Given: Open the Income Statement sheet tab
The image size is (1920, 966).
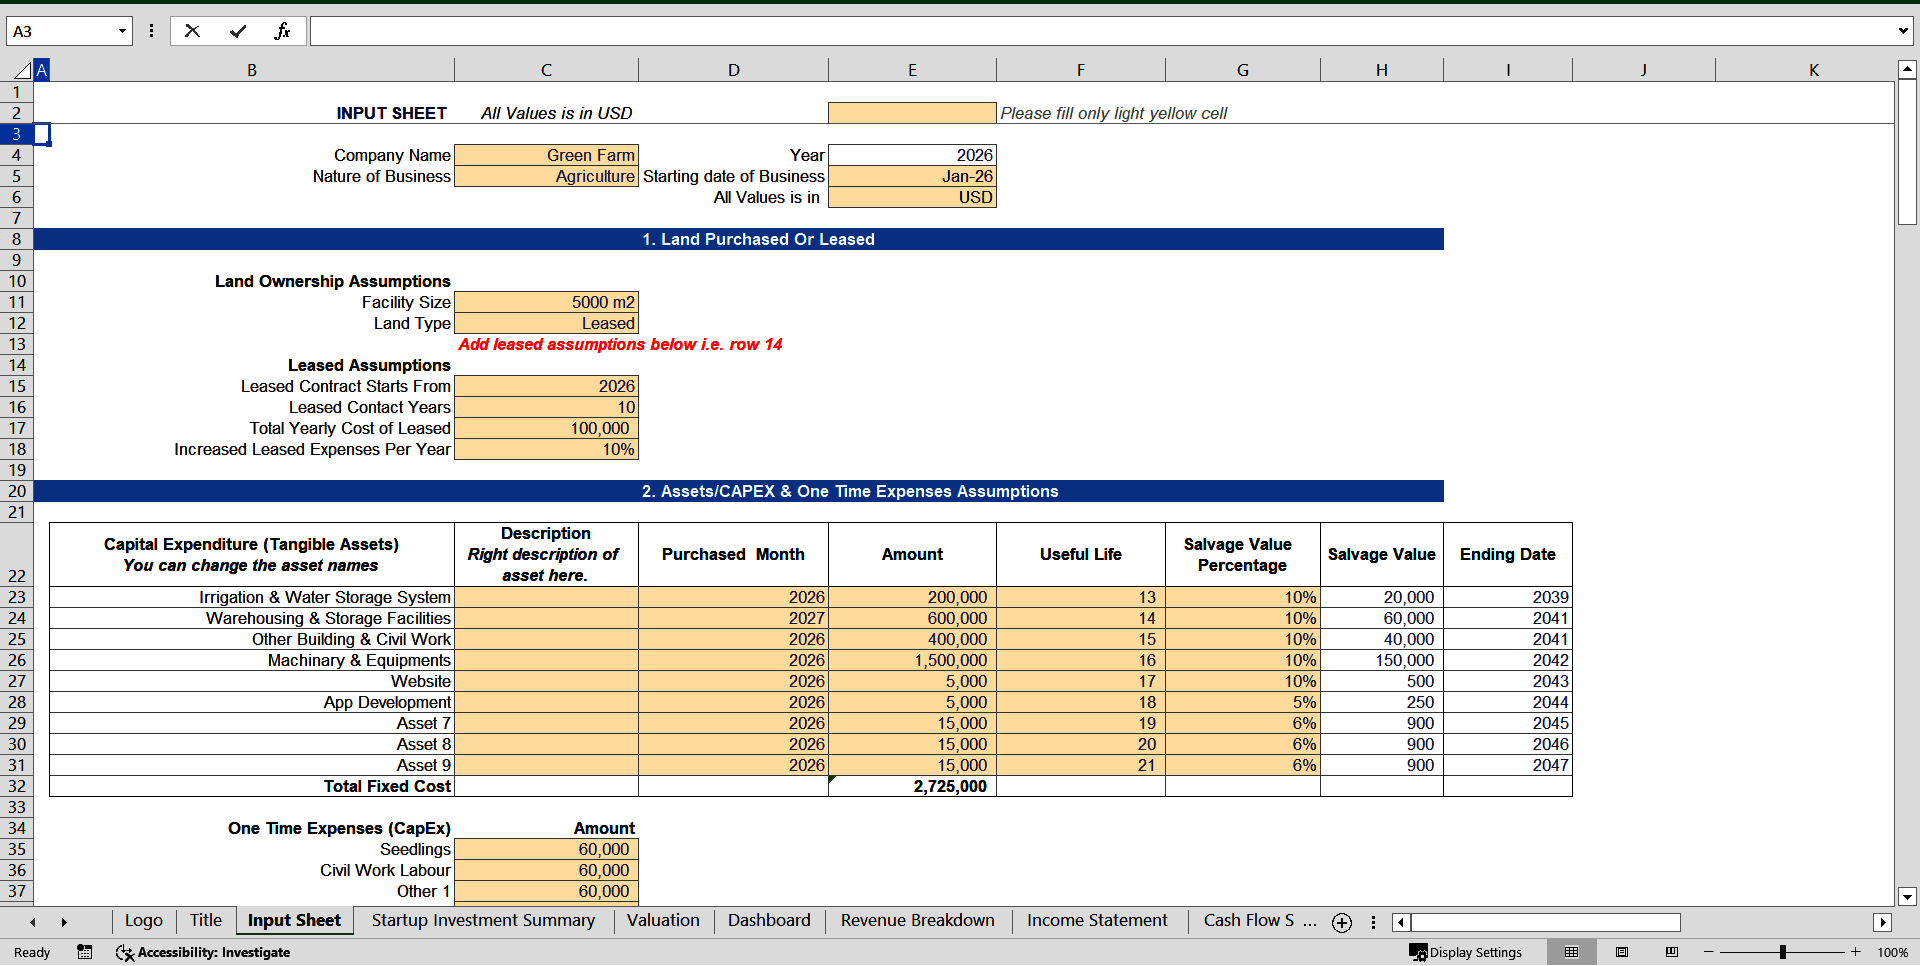Looking at the screenshot, I should (1096, 921).
